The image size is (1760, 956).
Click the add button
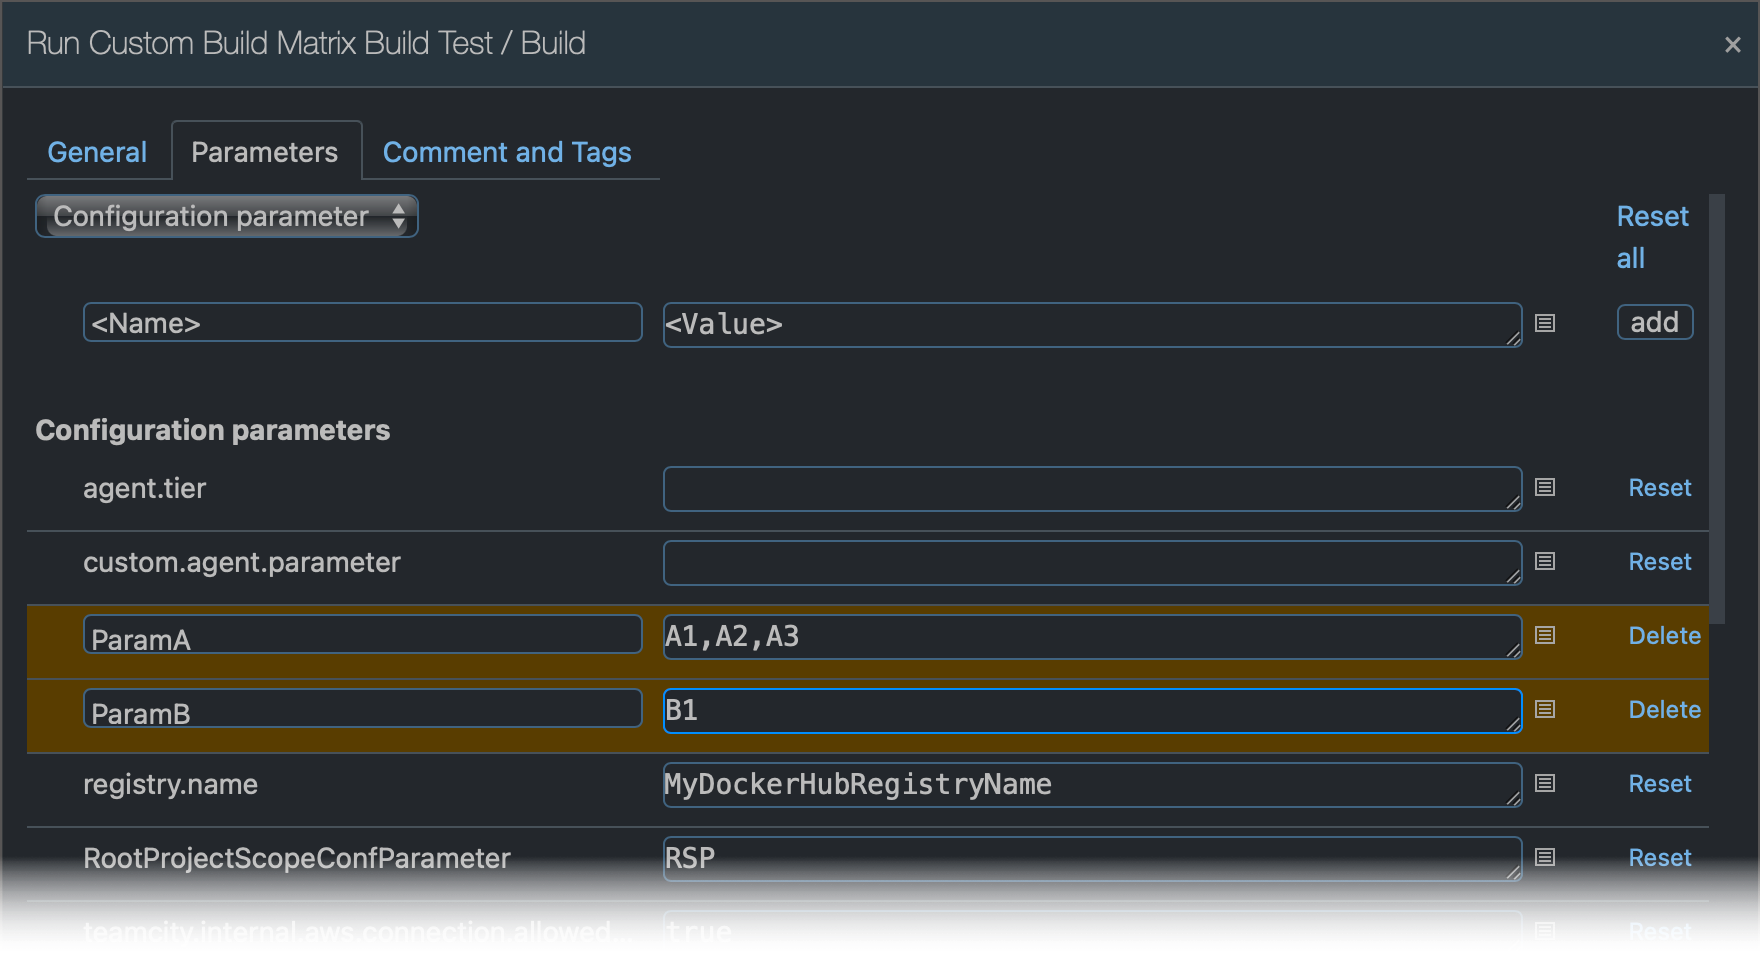1654,322
